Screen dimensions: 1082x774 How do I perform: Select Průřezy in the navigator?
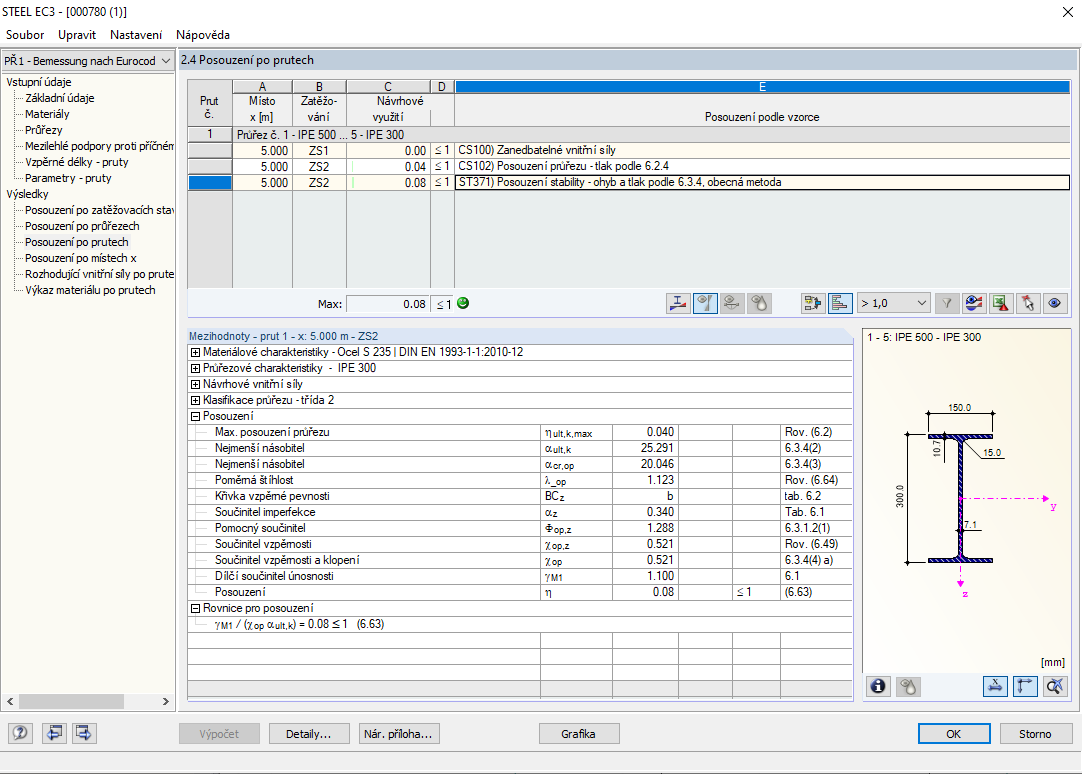(43, 130)
